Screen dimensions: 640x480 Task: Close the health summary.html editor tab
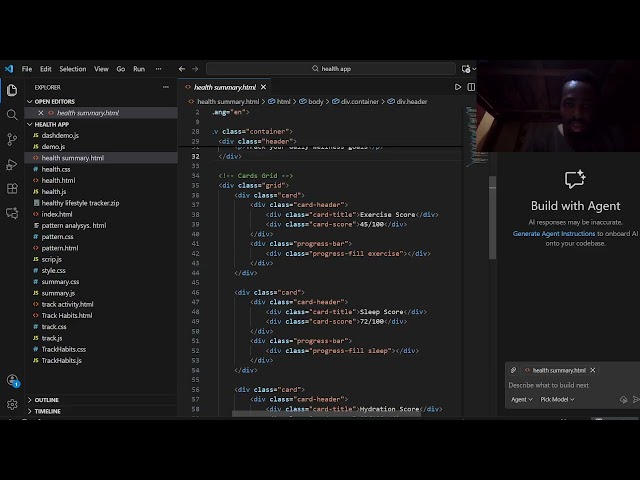(x=264, y=87)
